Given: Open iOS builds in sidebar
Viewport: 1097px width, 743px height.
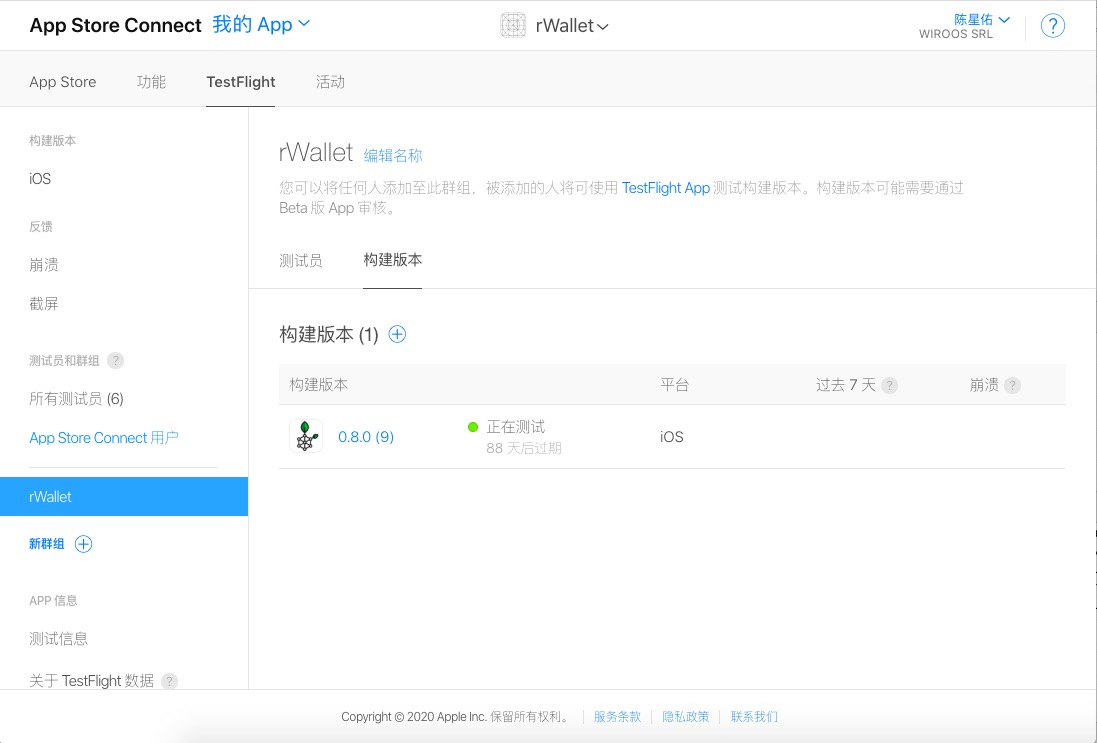Looking at the screenshot, I should point(40,178).
